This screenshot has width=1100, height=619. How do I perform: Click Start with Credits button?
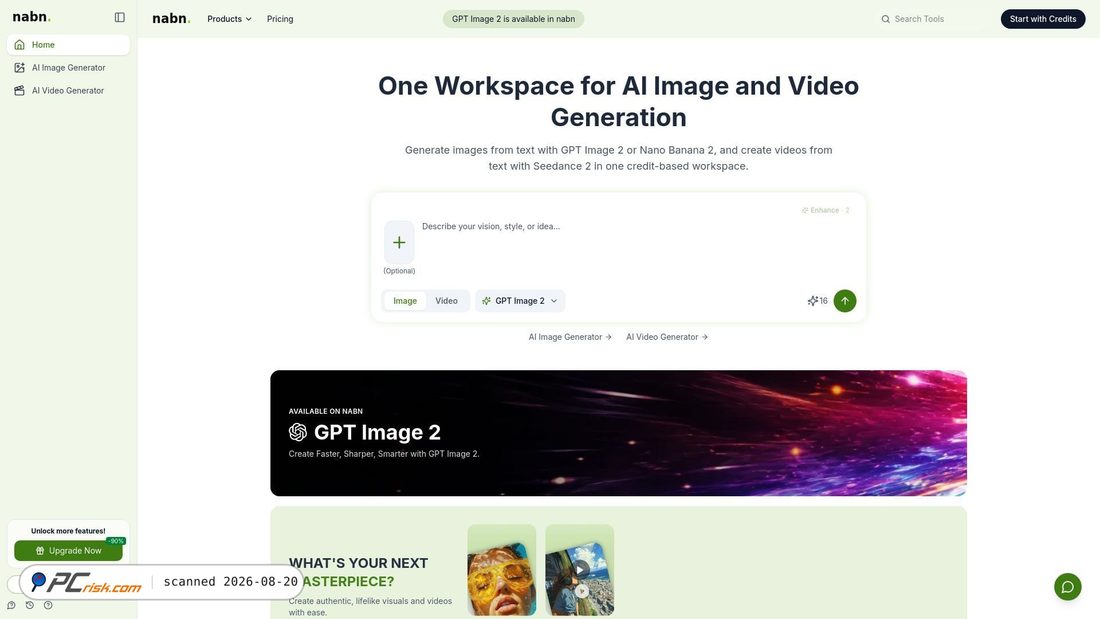[x=1042, y=19]
